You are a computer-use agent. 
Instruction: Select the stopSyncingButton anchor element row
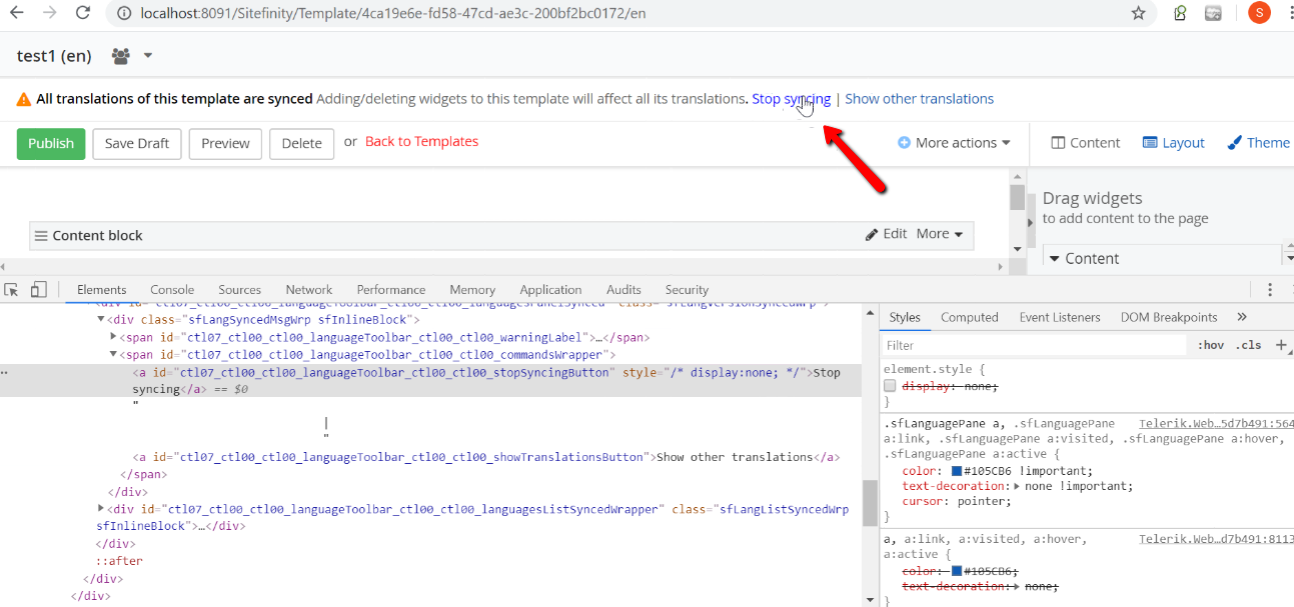coord(430,380)
